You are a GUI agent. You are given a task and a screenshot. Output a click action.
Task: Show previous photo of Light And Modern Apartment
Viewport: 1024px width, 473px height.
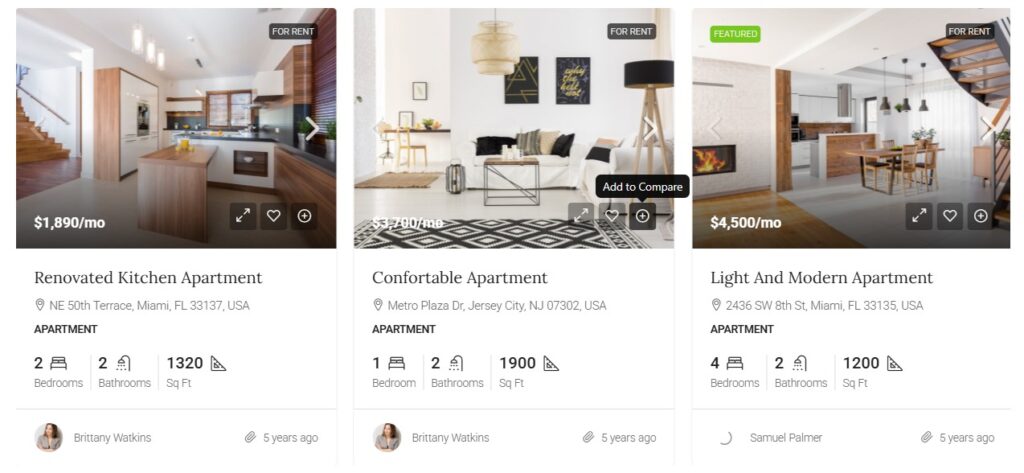coord(715,129)
